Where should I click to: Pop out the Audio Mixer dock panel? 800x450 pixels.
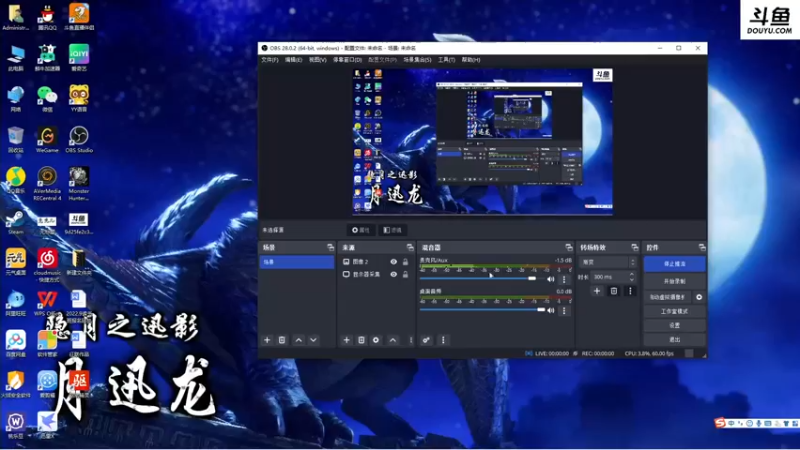[x=569, y=247]
